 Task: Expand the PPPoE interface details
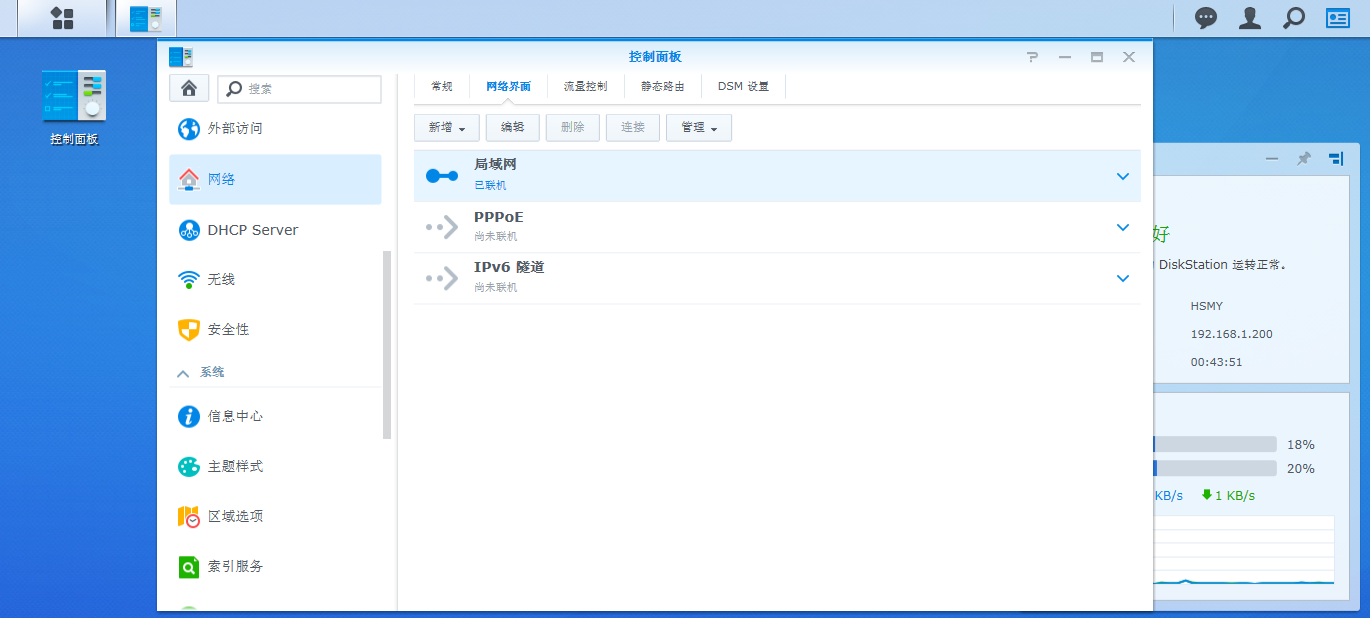pyautogui.click(x=1122, y=227)
